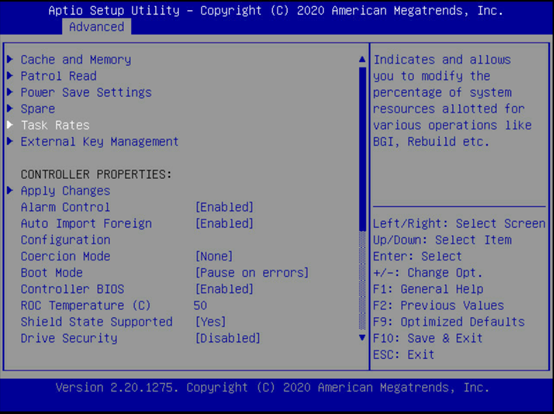Click the triangle icon beside Spare
This screenshot has width=554, height=414.
10,108
